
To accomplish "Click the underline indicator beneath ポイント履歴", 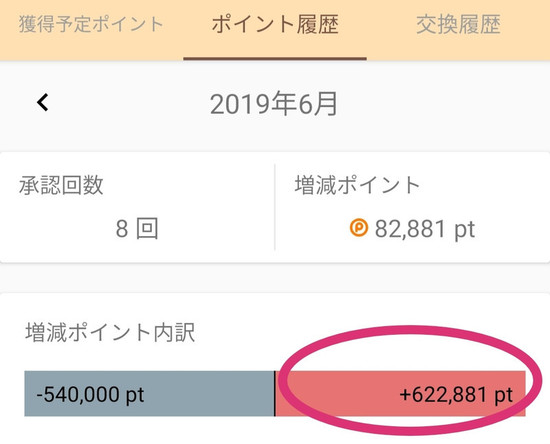I will coord(275,59).
